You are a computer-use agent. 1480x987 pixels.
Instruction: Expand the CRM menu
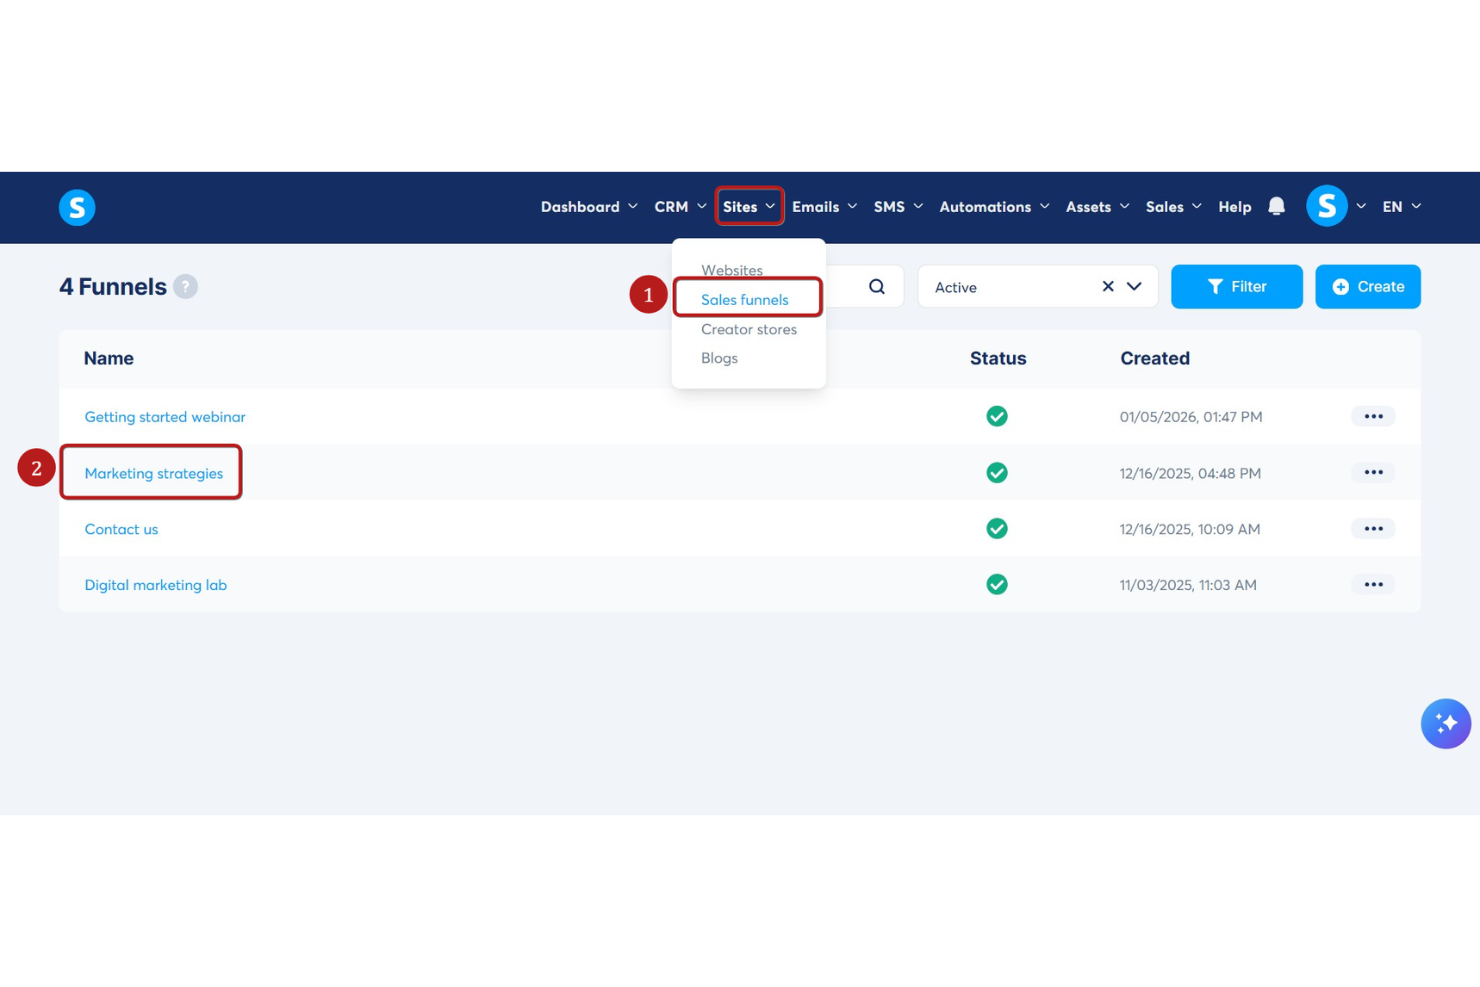tap(680, 207)
